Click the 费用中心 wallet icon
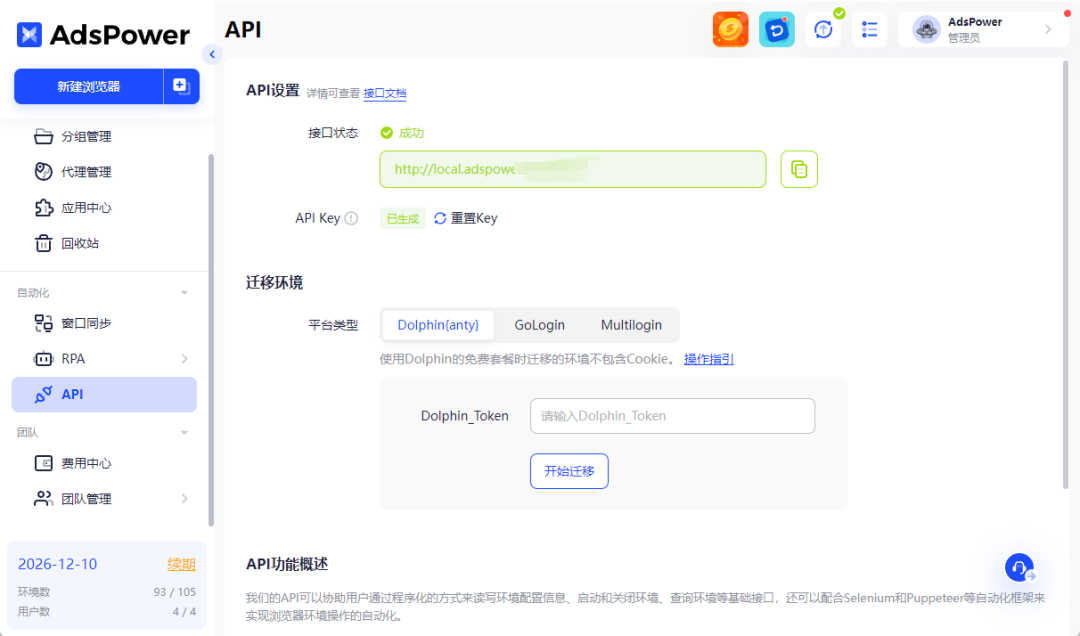This screenshot has width=1080, height=636. [43, 463]
